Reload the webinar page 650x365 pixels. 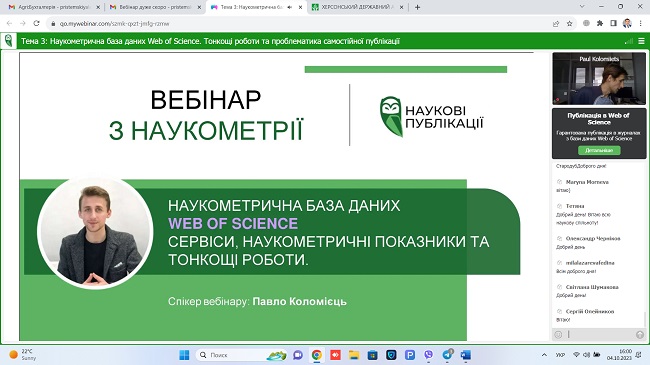click(36, 24)
